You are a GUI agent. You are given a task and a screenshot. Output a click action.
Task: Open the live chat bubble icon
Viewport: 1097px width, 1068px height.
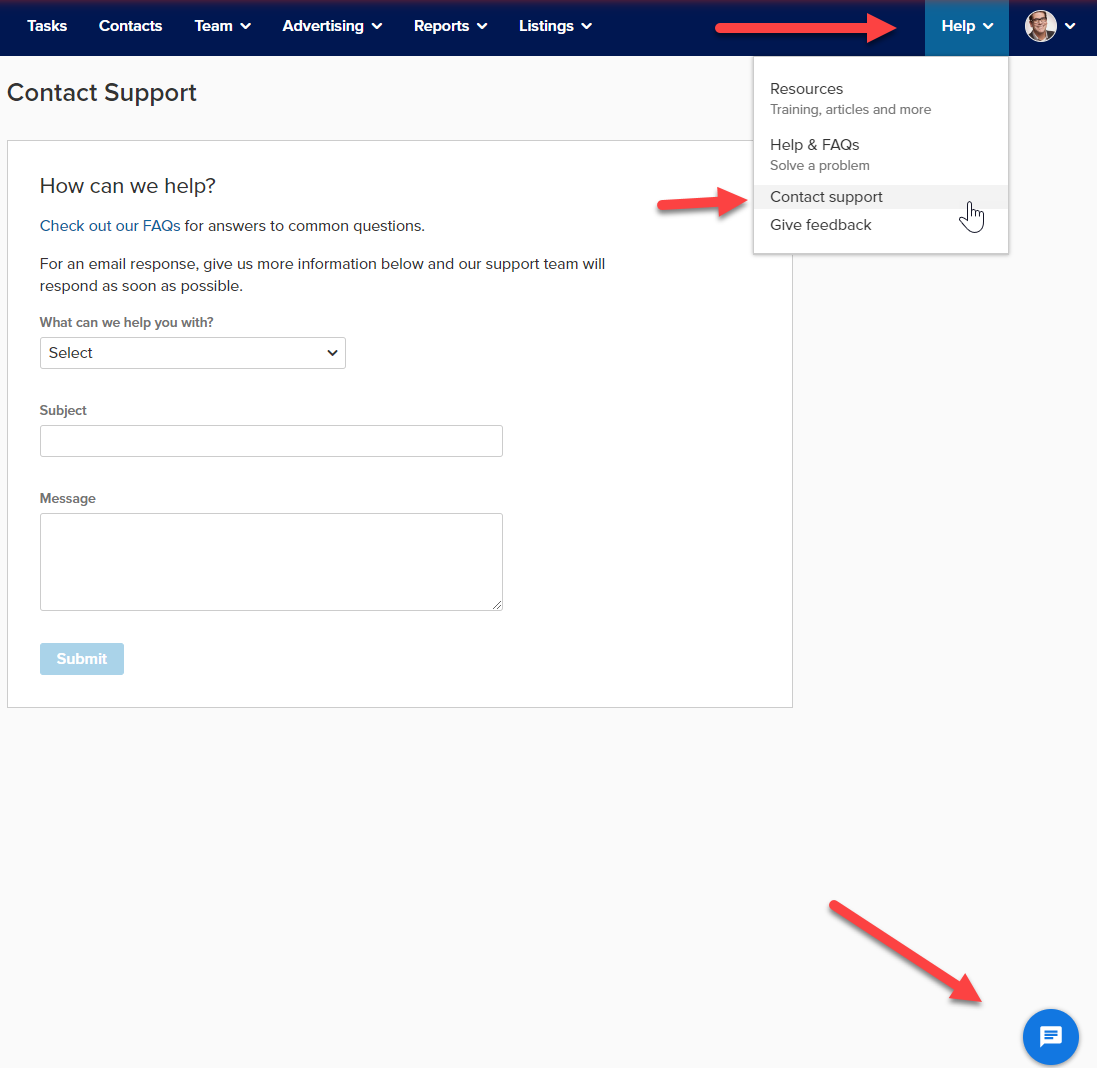pyautogui.click(x=1050, y=1037)
